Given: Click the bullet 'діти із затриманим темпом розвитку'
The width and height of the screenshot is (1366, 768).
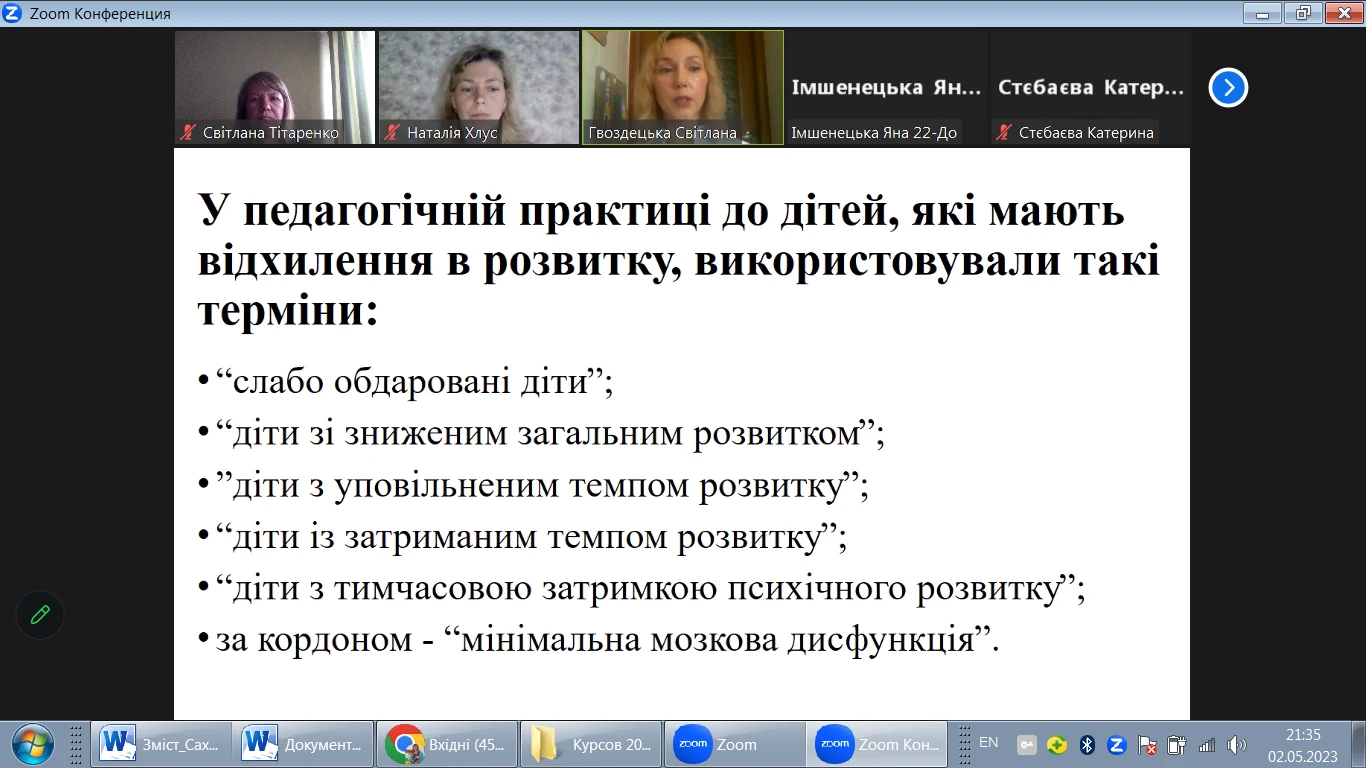Looking at the screenshot, I should pos(531,538).
